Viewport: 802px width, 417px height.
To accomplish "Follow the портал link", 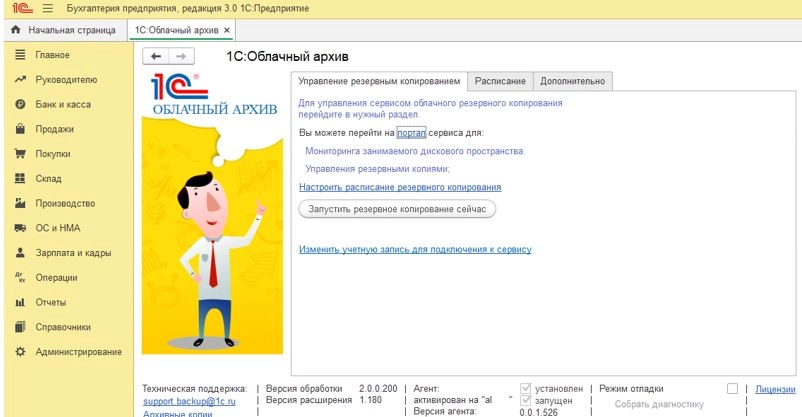I will (411, 133).
